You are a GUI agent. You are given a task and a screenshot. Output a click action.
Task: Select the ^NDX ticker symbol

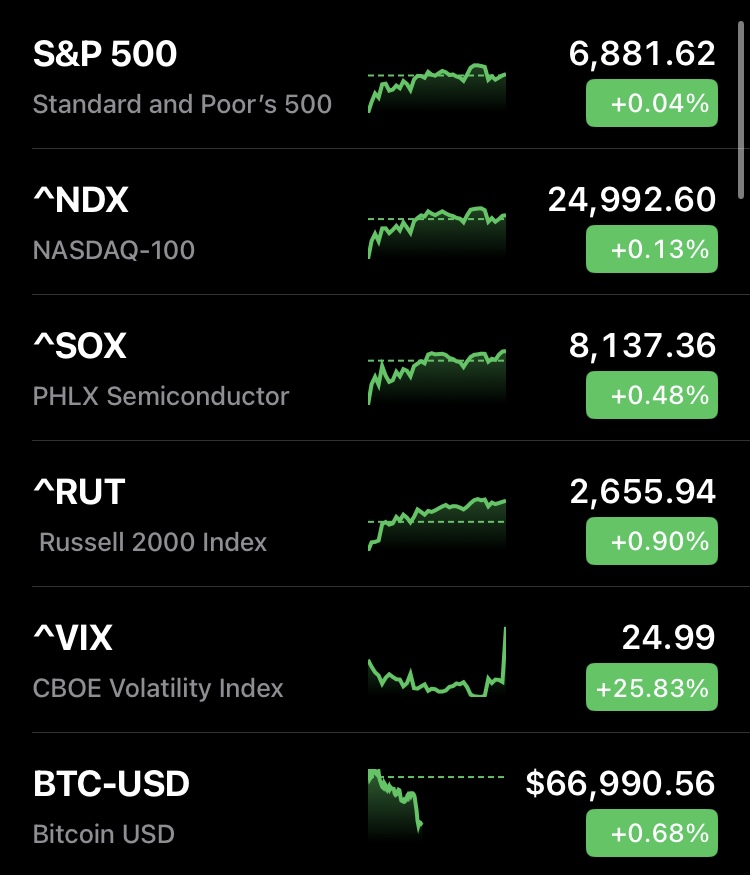tap(81, 201)
